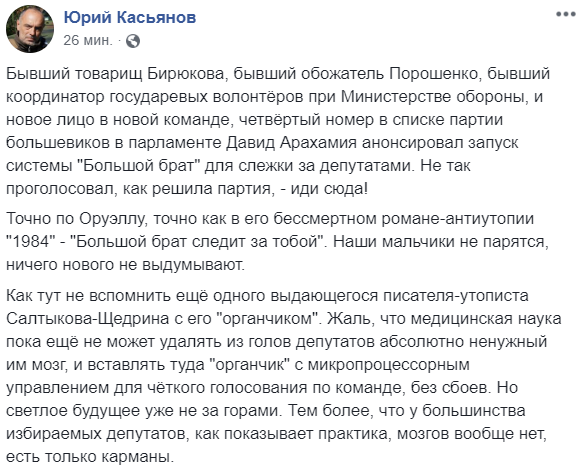Click the phrase "иди сюда!" ending the first paragraph
The image size is (583, 470).
(x=329, y=189)
